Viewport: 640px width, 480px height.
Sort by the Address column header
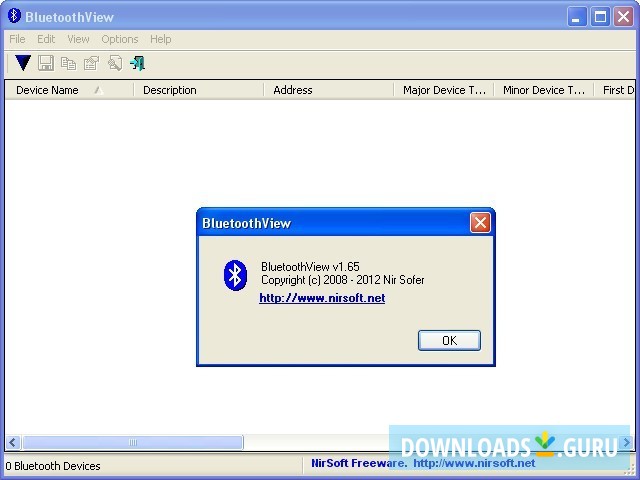tap(329, 90)
